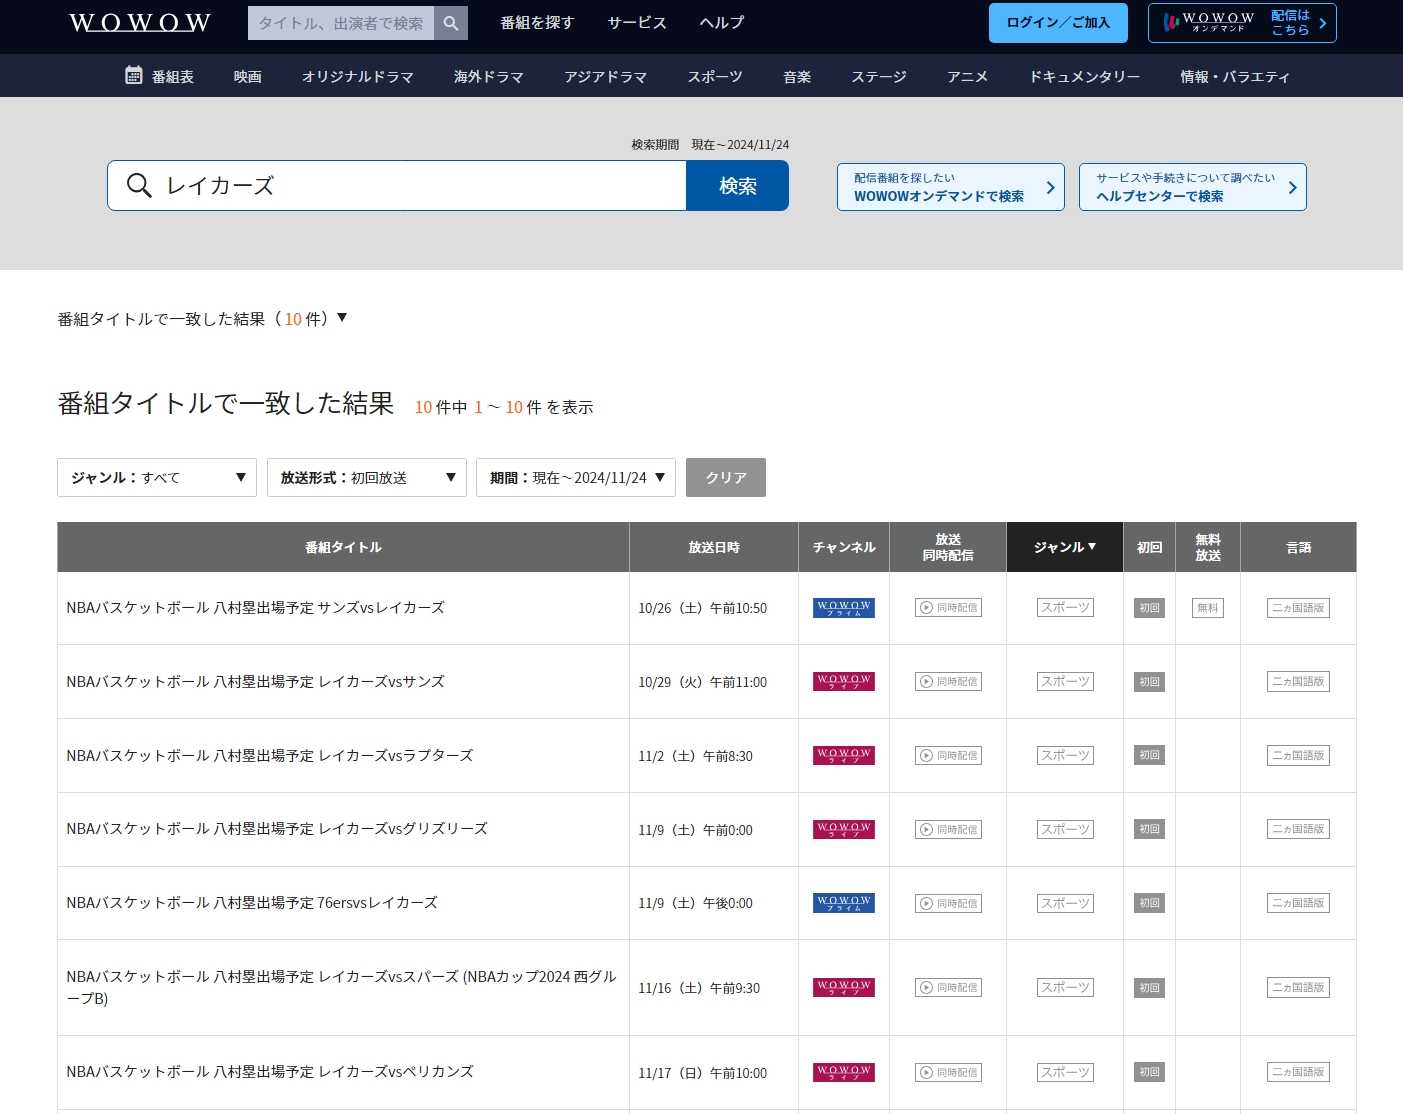Click 無料 badge in サンズvsレイカーズ row

[x=1208, y=608]
